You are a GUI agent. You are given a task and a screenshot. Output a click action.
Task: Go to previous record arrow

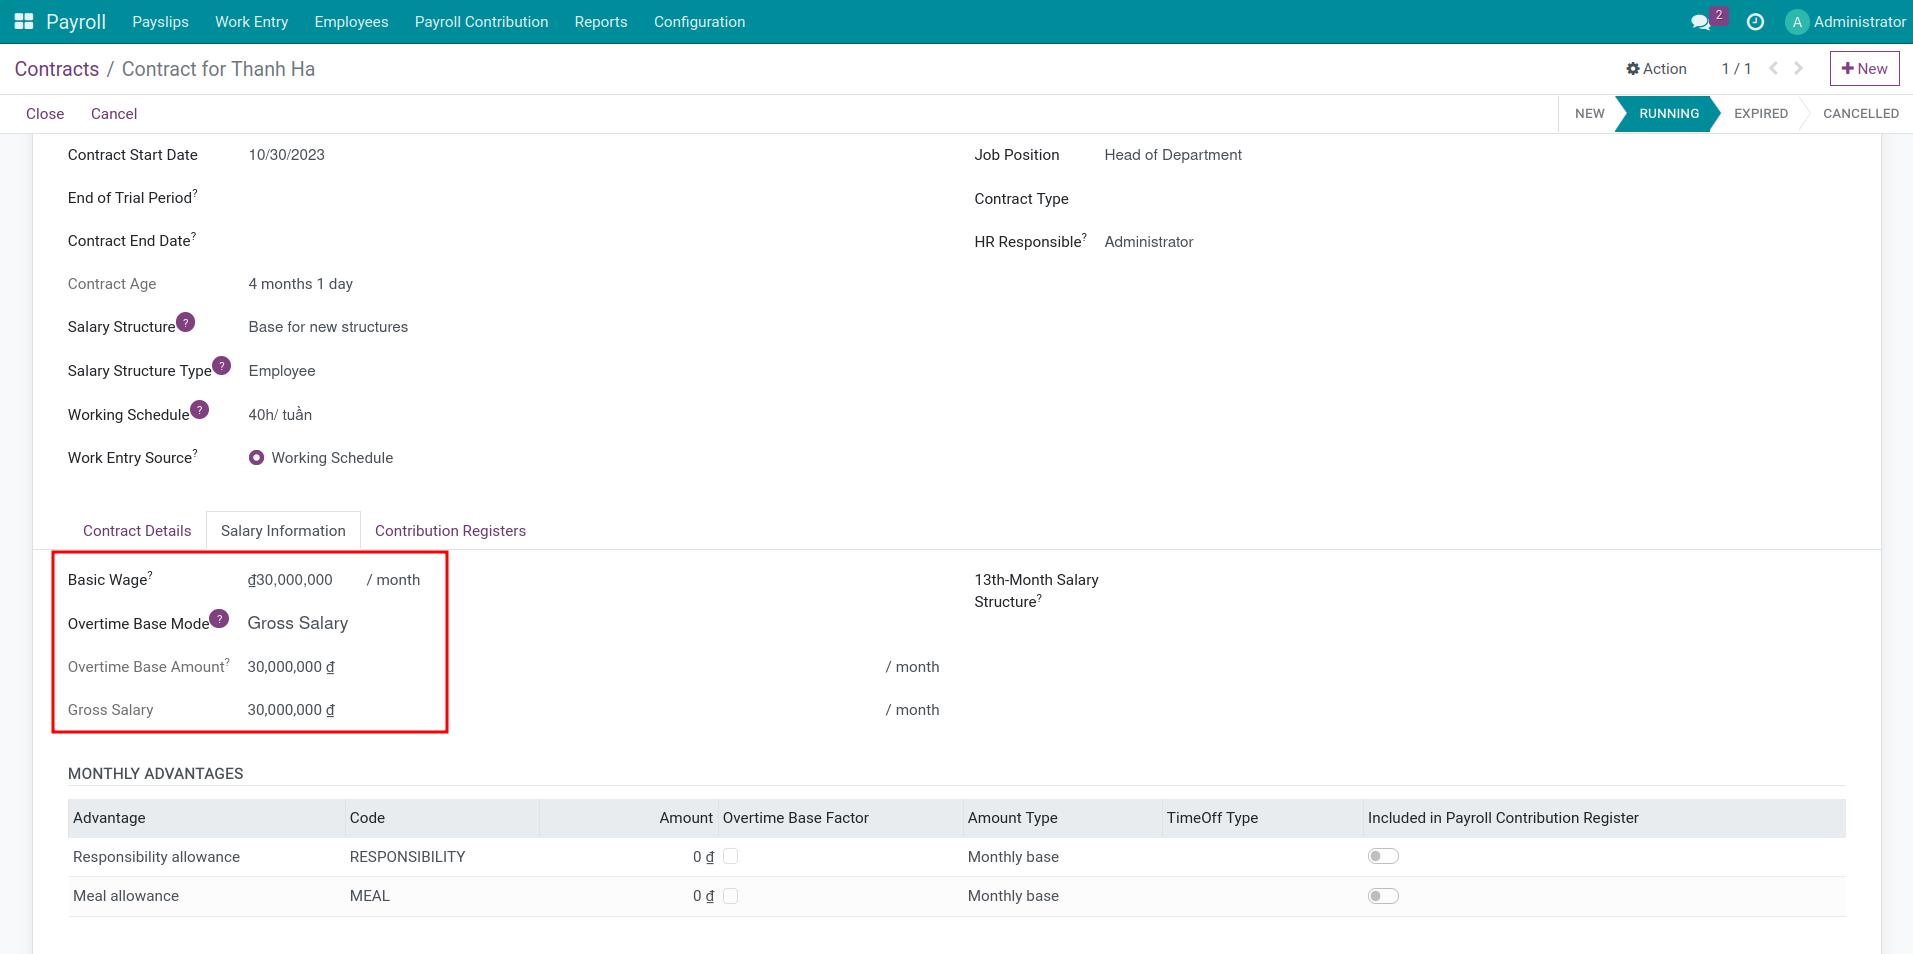(1773, 68)
